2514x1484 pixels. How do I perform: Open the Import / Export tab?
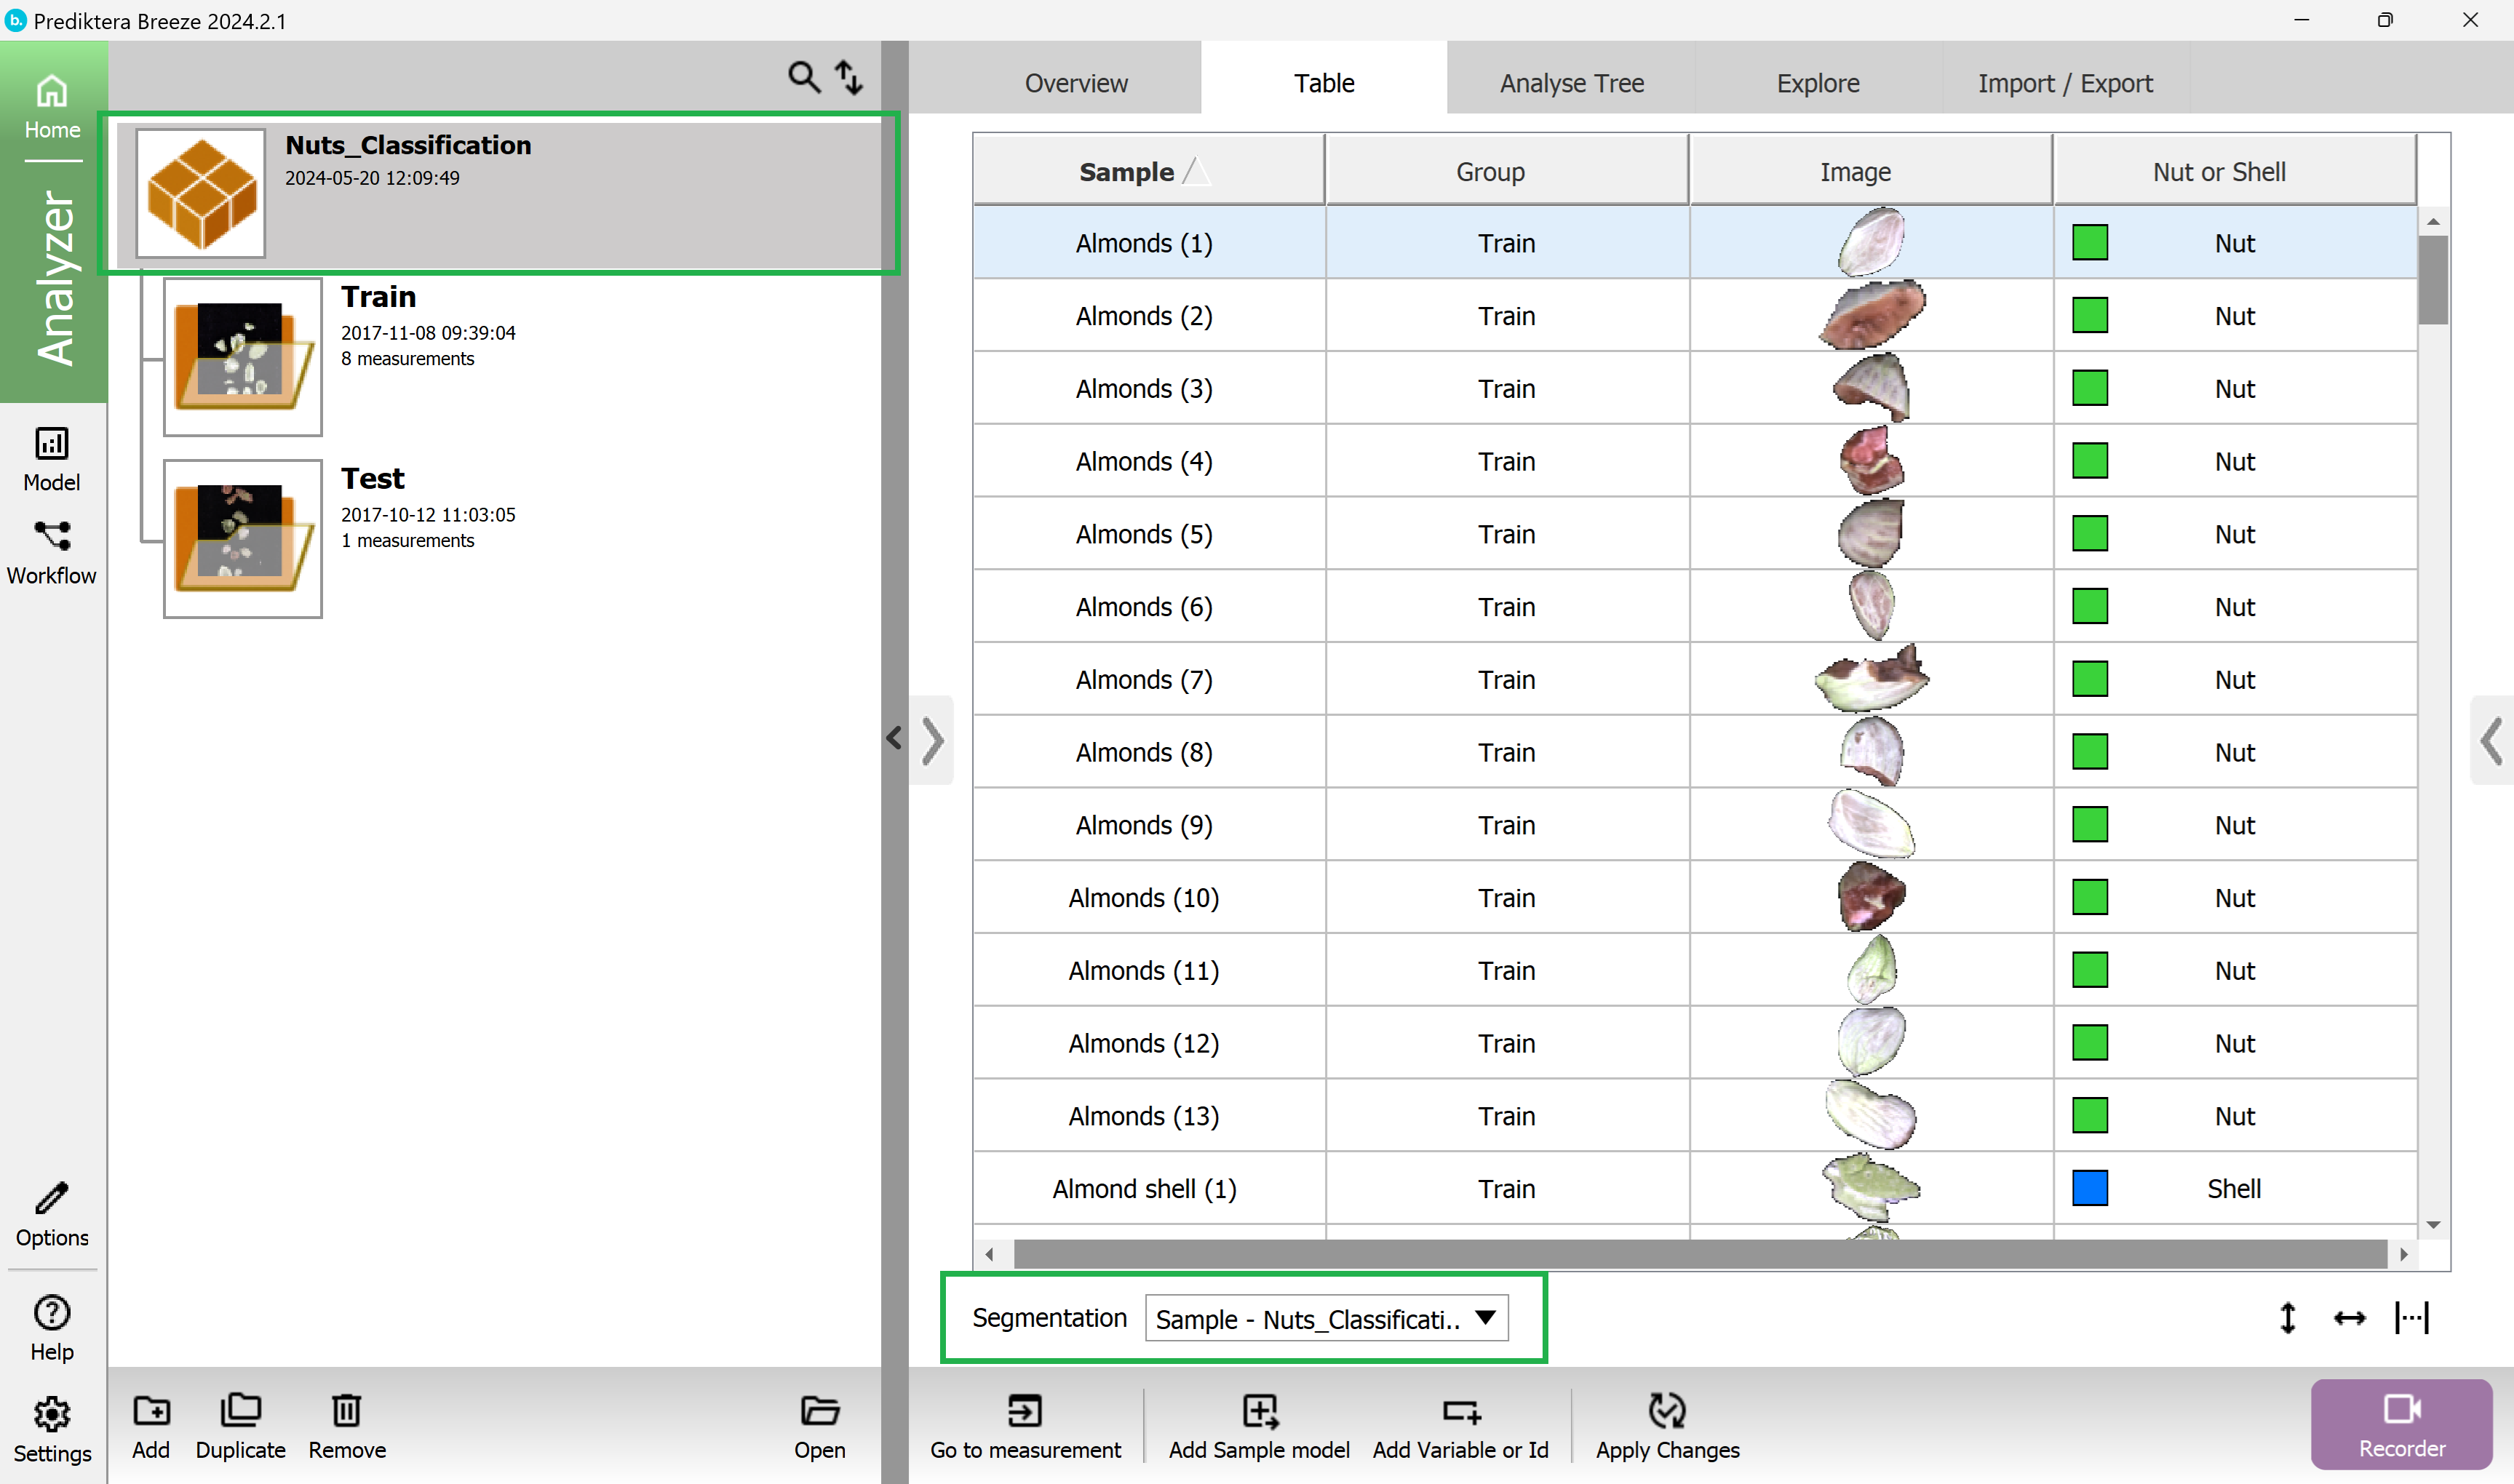pos(2064,83)
